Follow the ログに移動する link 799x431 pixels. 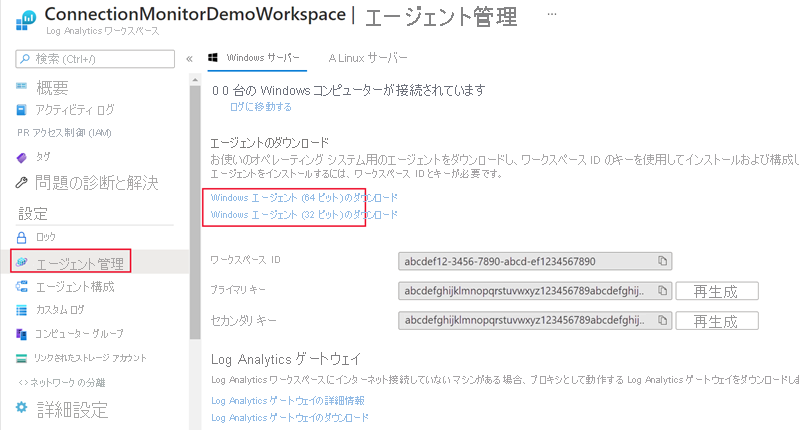[x=261, y=107]
